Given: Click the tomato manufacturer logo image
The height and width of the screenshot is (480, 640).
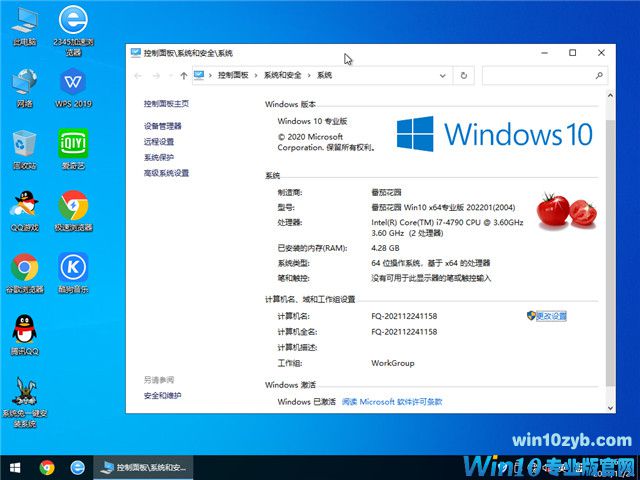Looking at the screenshot, I should pos(567,210).
